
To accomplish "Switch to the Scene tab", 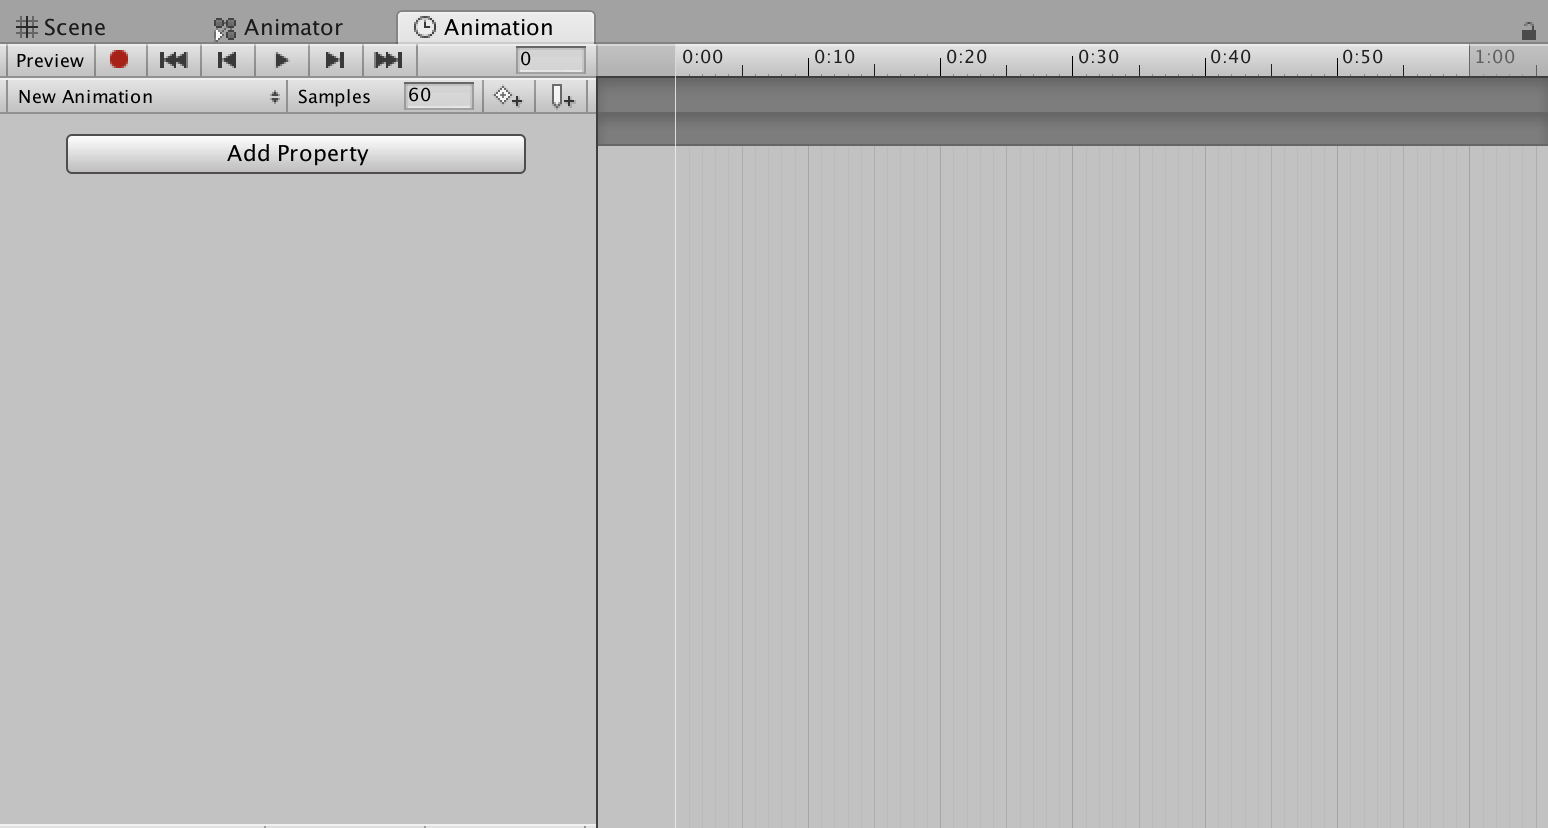I will point(61,27).
